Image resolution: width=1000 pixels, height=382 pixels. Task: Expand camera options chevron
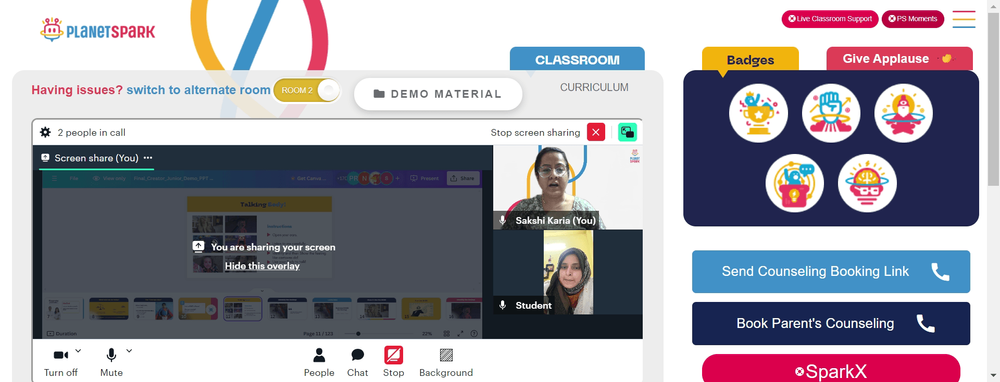click(x=78, y=350)
